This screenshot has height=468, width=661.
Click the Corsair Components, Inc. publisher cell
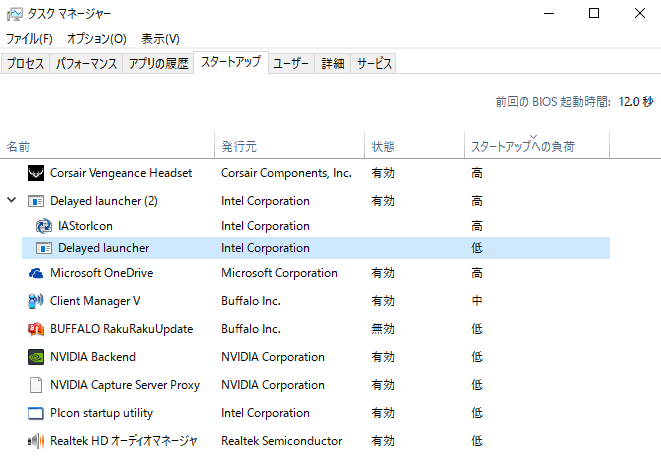286,173
